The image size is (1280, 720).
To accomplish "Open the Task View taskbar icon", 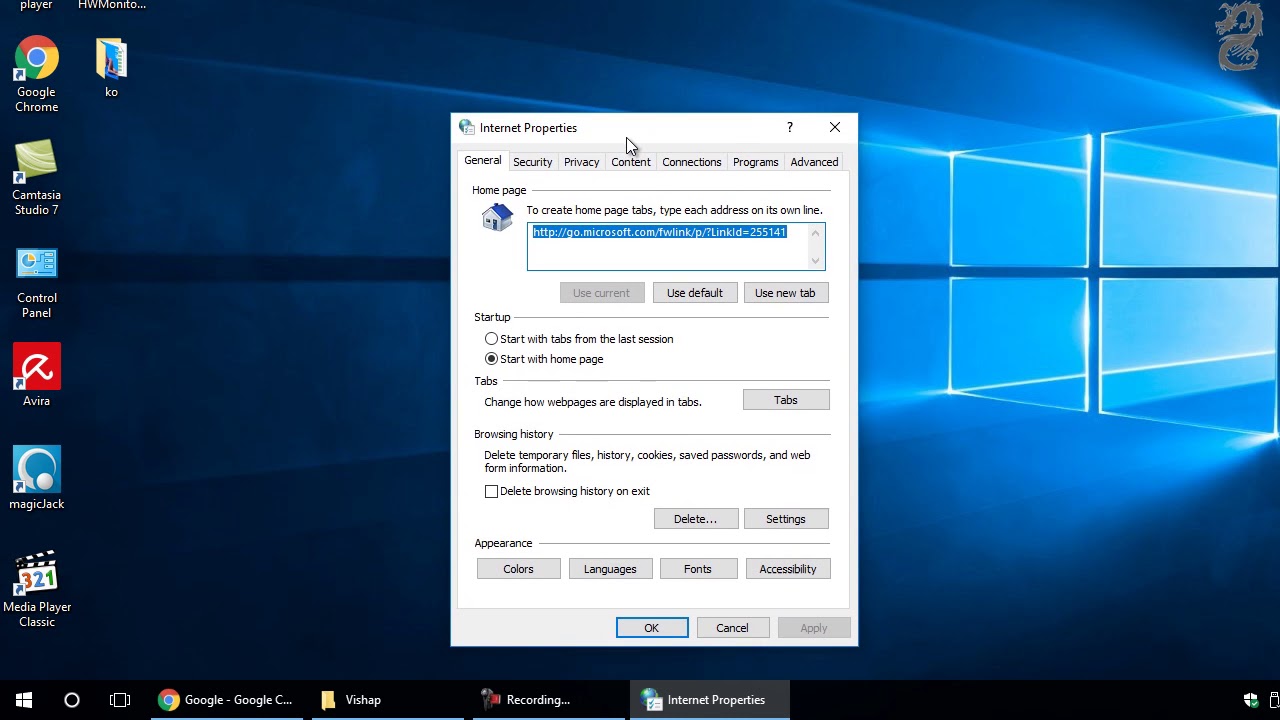I will [120, 700].
